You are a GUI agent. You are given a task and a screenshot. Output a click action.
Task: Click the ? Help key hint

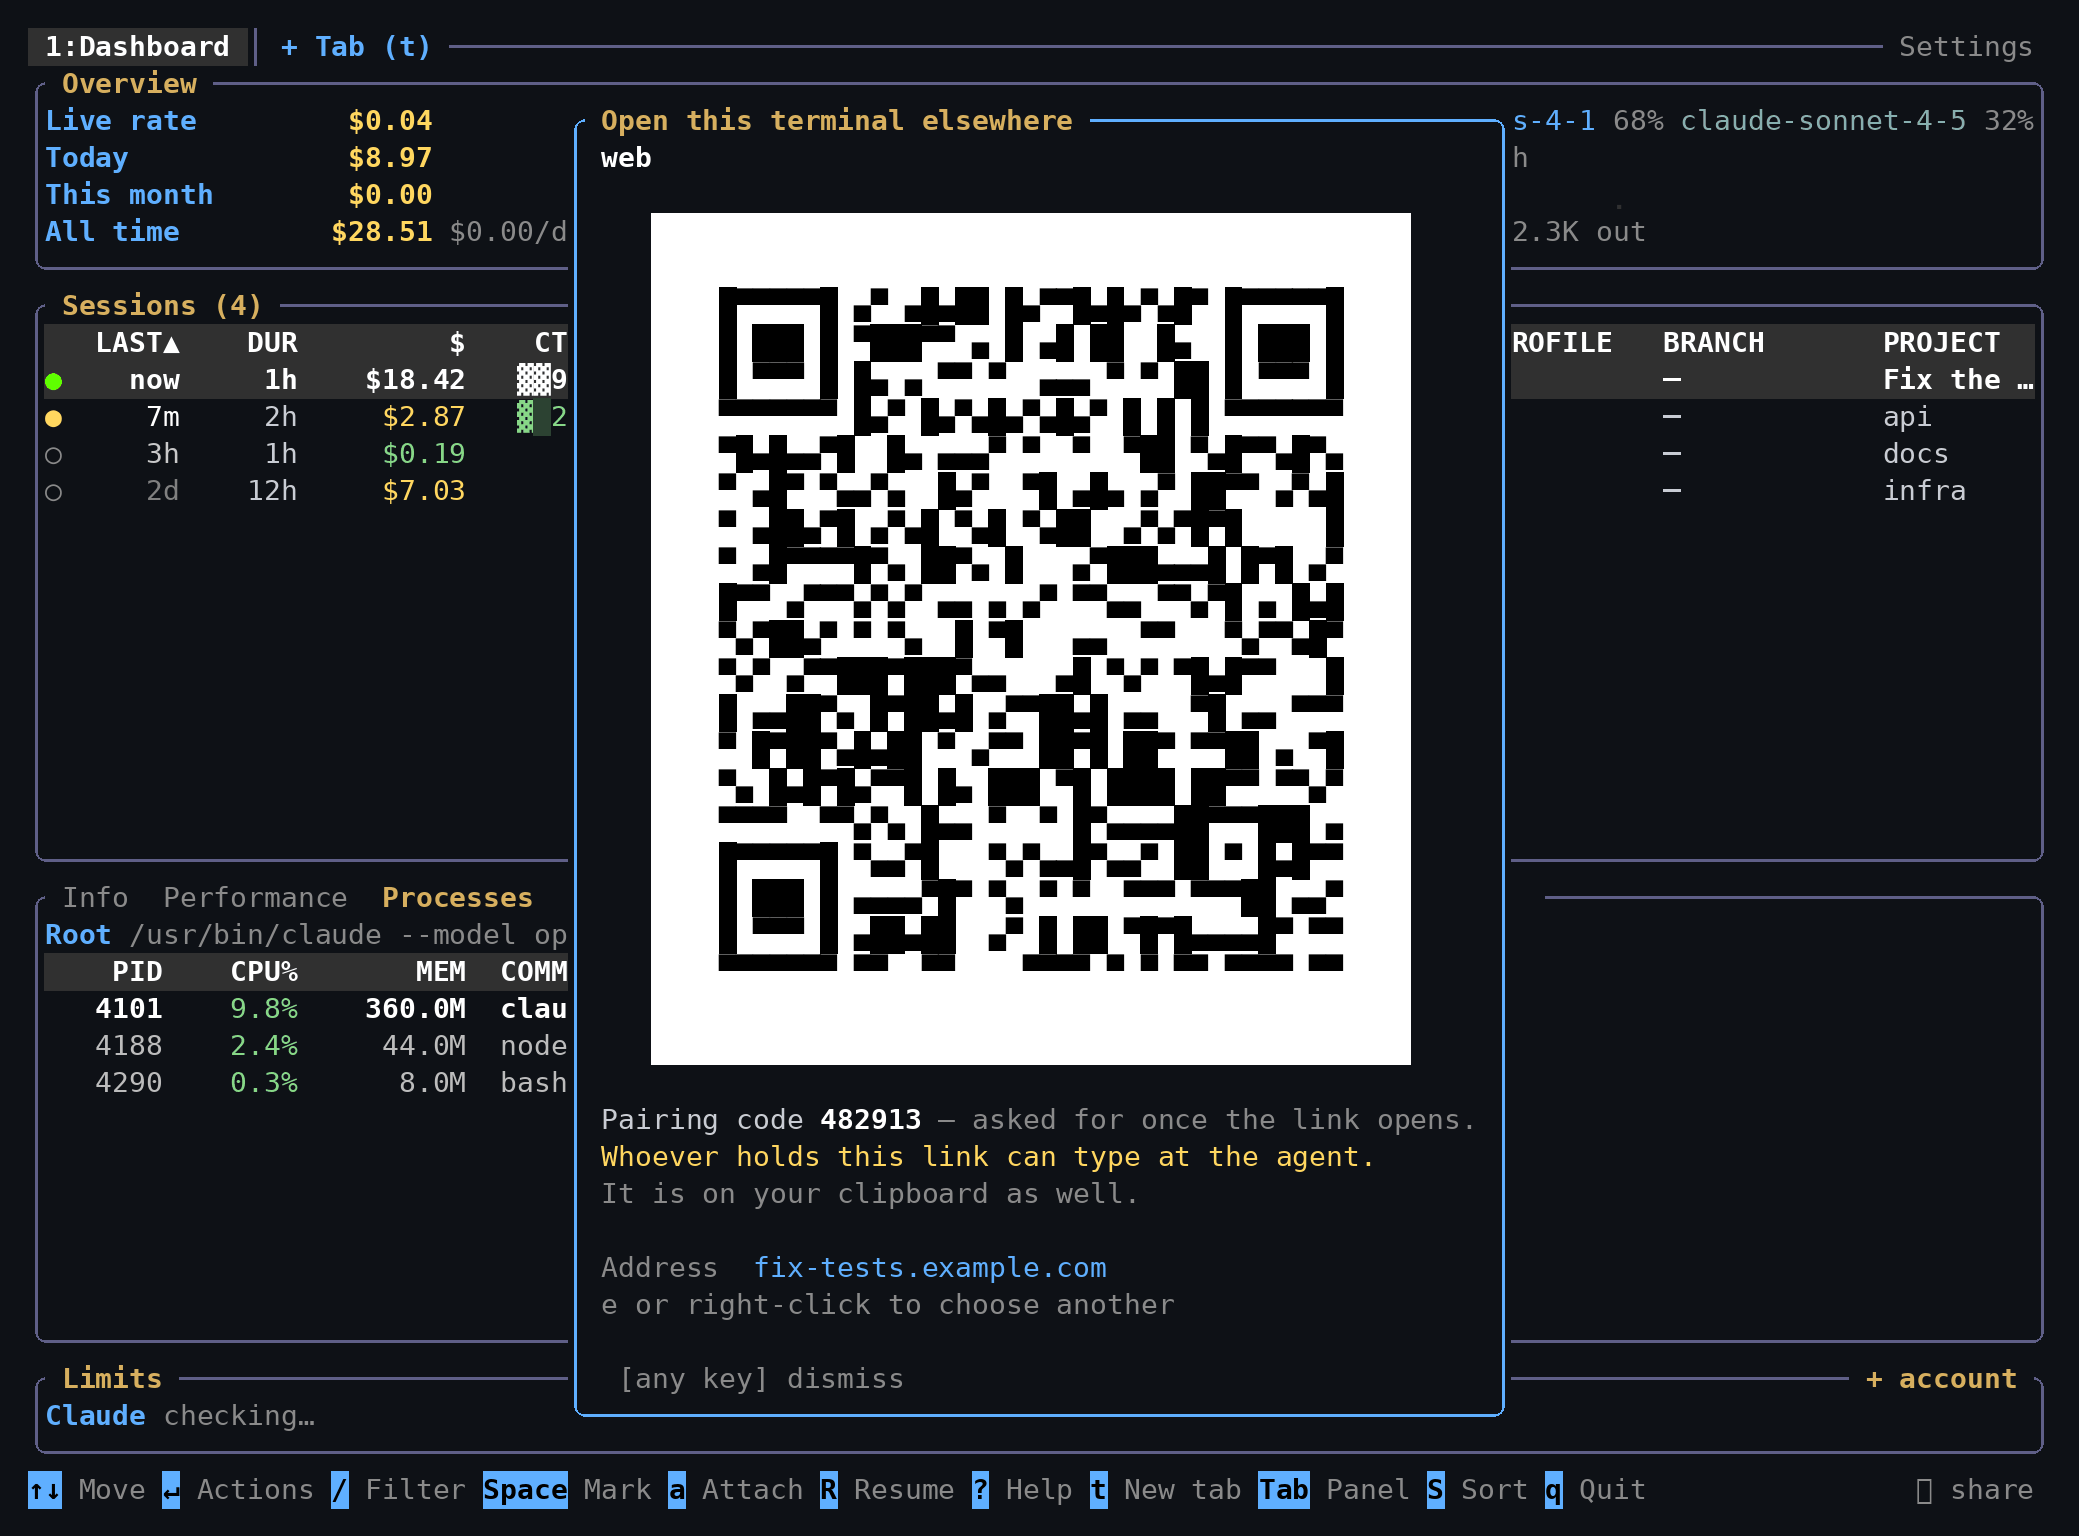click(1022, 1490)
